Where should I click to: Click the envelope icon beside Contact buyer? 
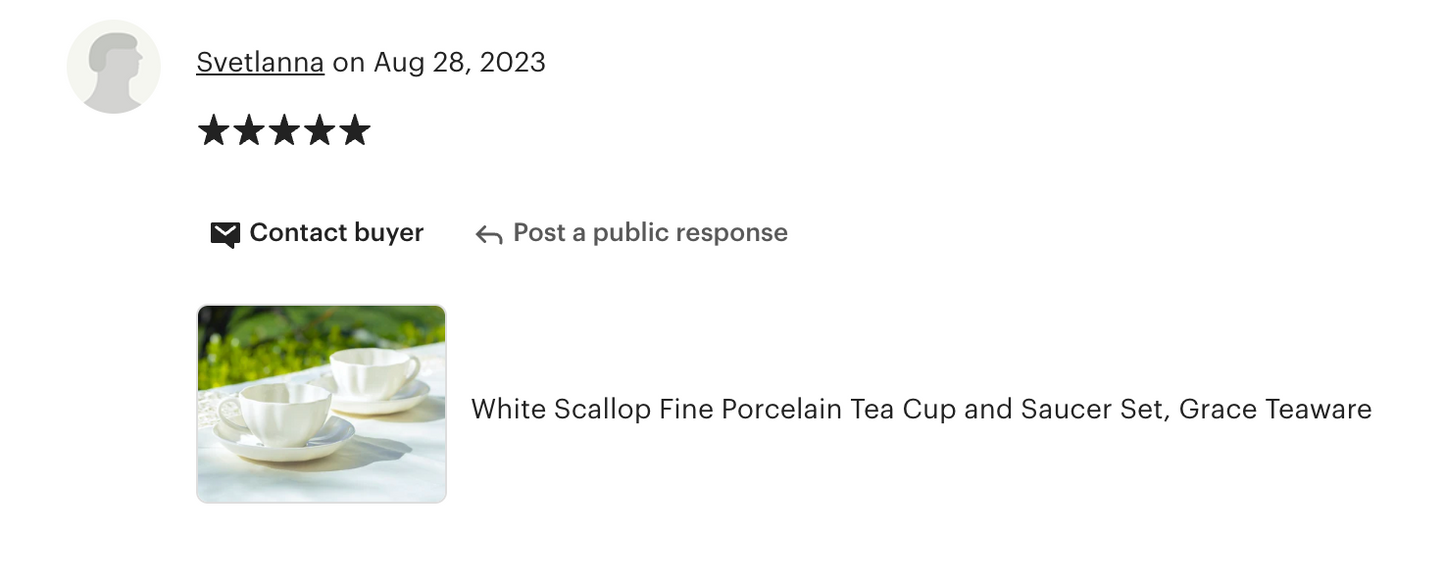tap(224, 233)
